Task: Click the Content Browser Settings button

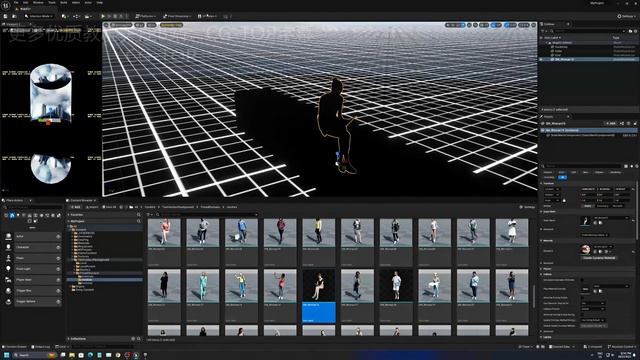Action: click(527, 207)
